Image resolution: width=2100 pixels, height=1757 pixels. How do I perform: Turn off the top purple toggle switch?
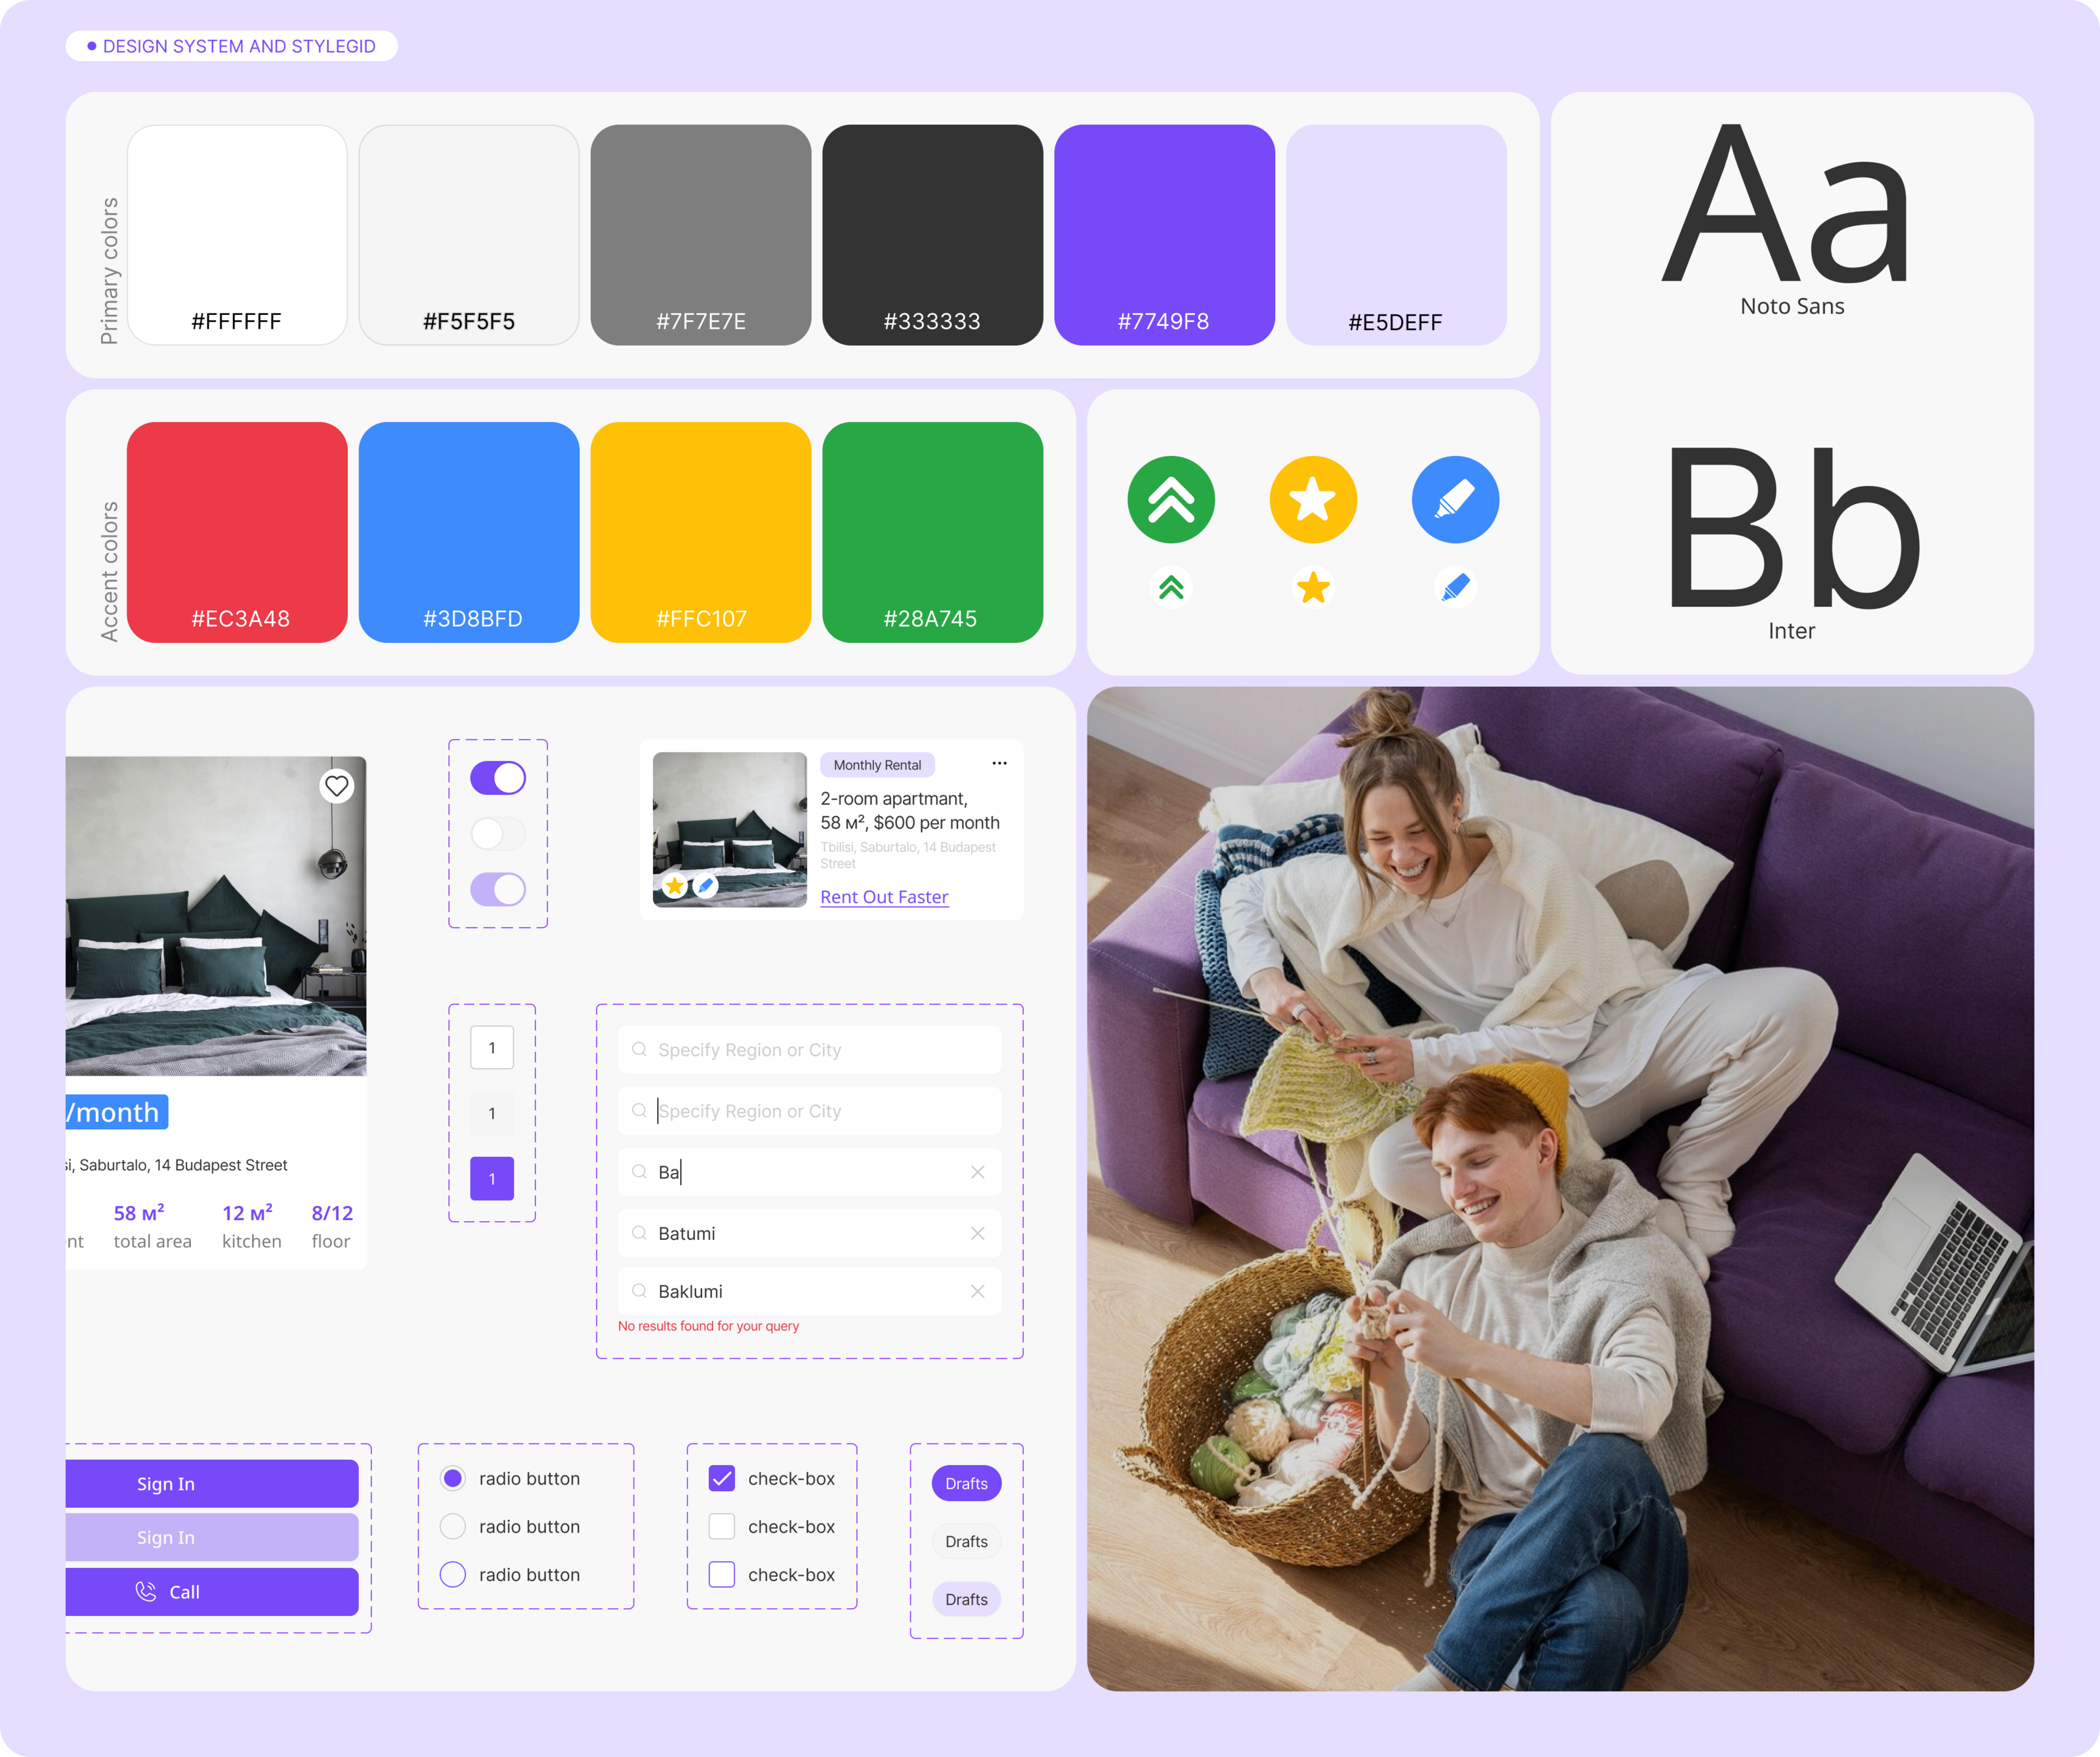[x=498, y=778]
